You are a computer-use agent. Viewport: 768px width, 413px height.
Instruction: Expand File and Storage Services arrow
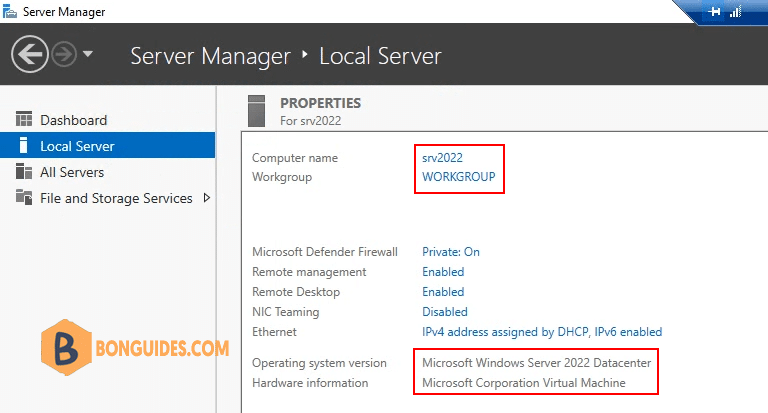pos(206,198)
